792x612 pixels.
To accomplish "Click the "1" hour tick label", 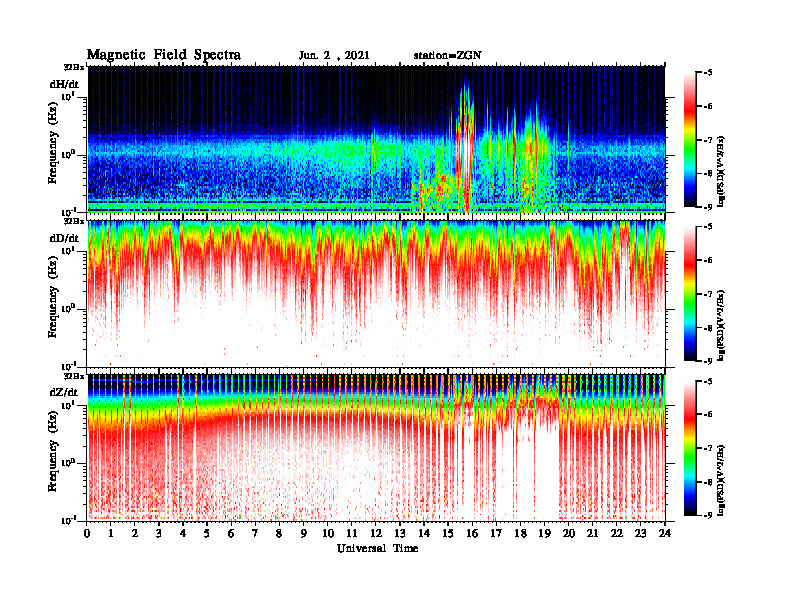I will click(111, 533).
